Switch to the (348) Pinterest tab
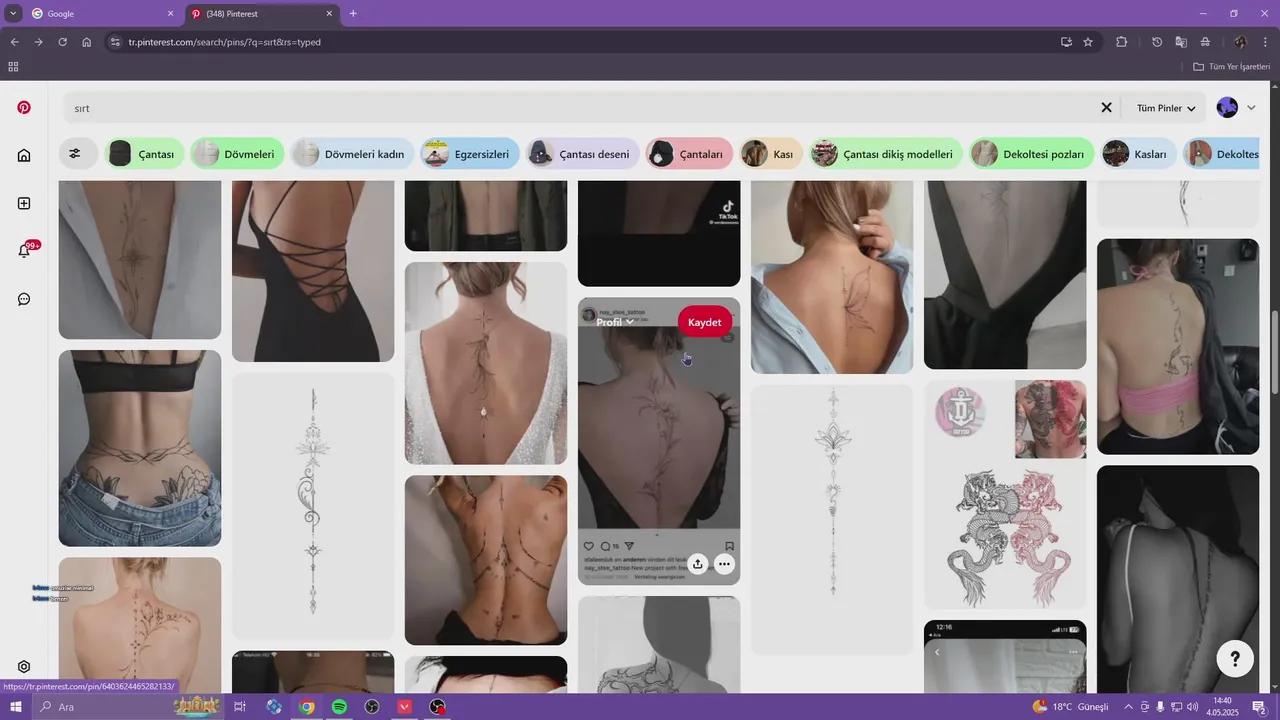The width and height of the screenshot is (1280, 720). pos(262,14)
